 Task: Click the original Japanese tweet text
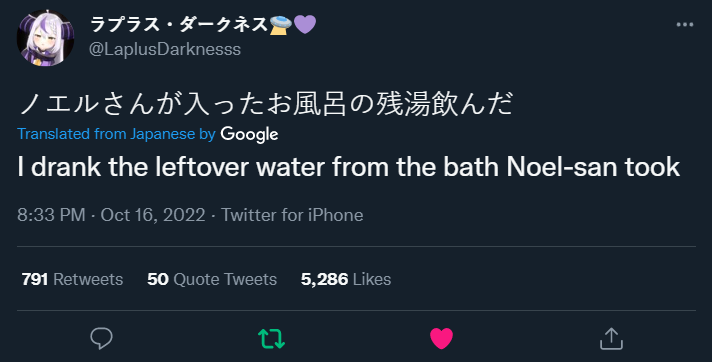point(266,104)
